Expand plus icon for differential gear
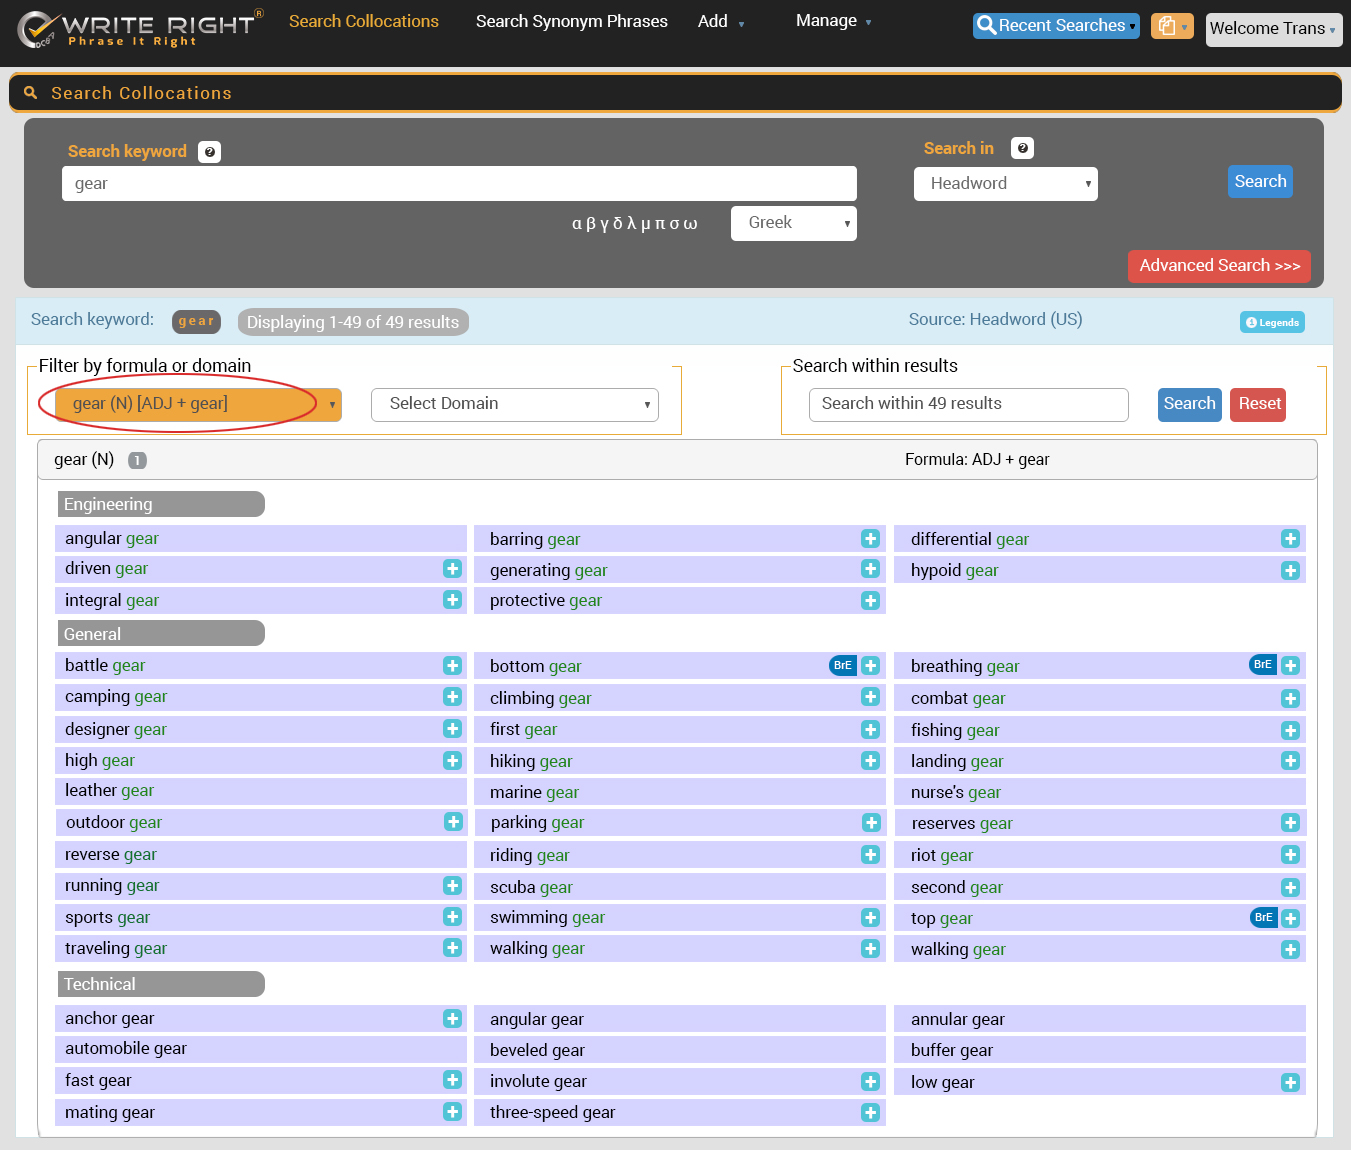Screen dimensions: 1351x1150 point(1290,539)
